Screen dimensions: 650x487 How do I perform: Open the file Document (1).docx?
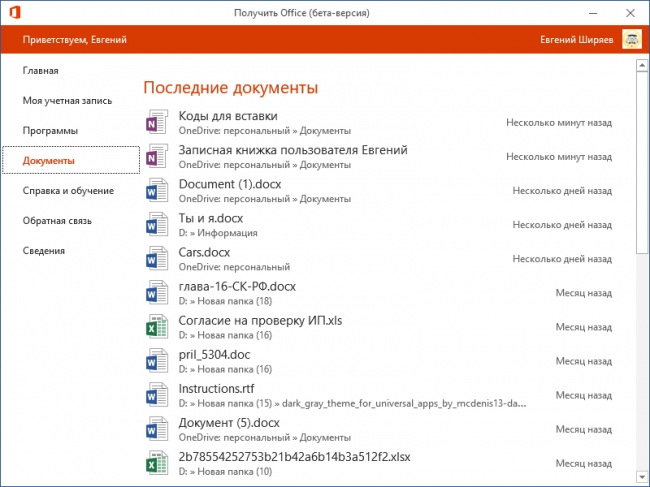230,184
